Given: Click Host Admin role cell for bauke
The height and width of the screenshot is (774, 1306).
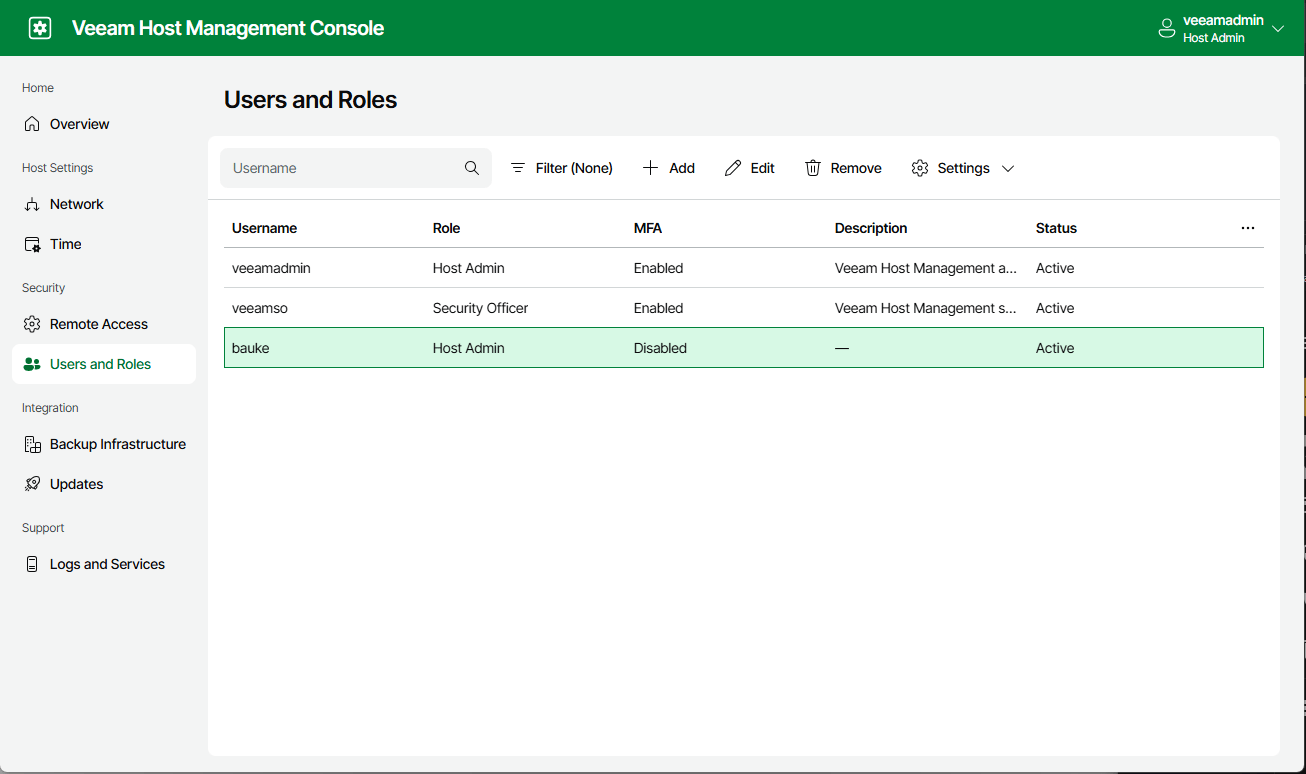Looking at the screenshot, I should (x=469, y=348).
